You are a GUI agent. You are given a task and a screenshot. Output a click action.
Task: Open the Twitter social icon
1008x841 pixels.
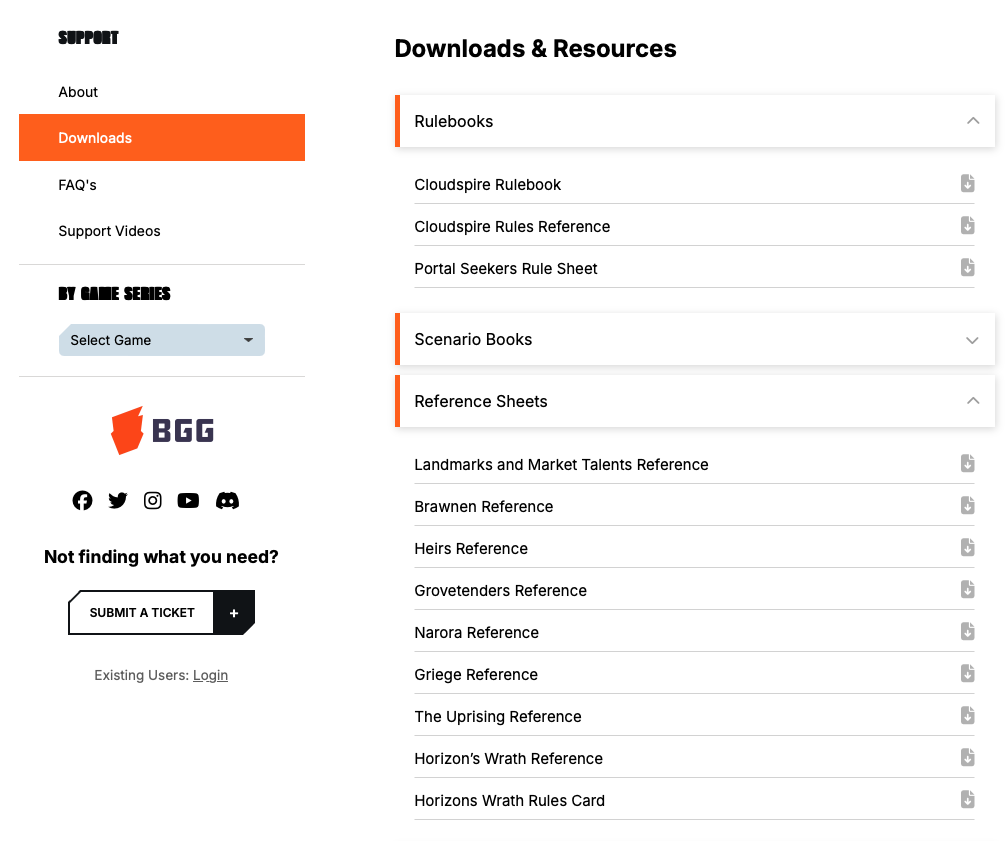coord(118,500)
